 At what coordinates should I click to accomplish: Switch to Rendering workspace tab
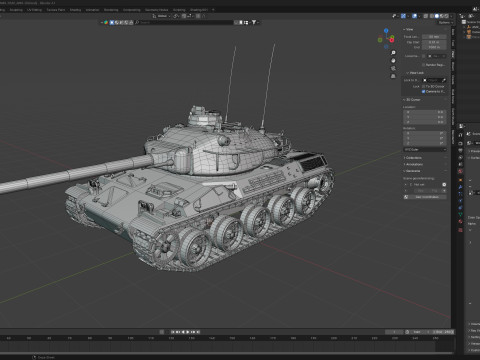pos(111,10)
